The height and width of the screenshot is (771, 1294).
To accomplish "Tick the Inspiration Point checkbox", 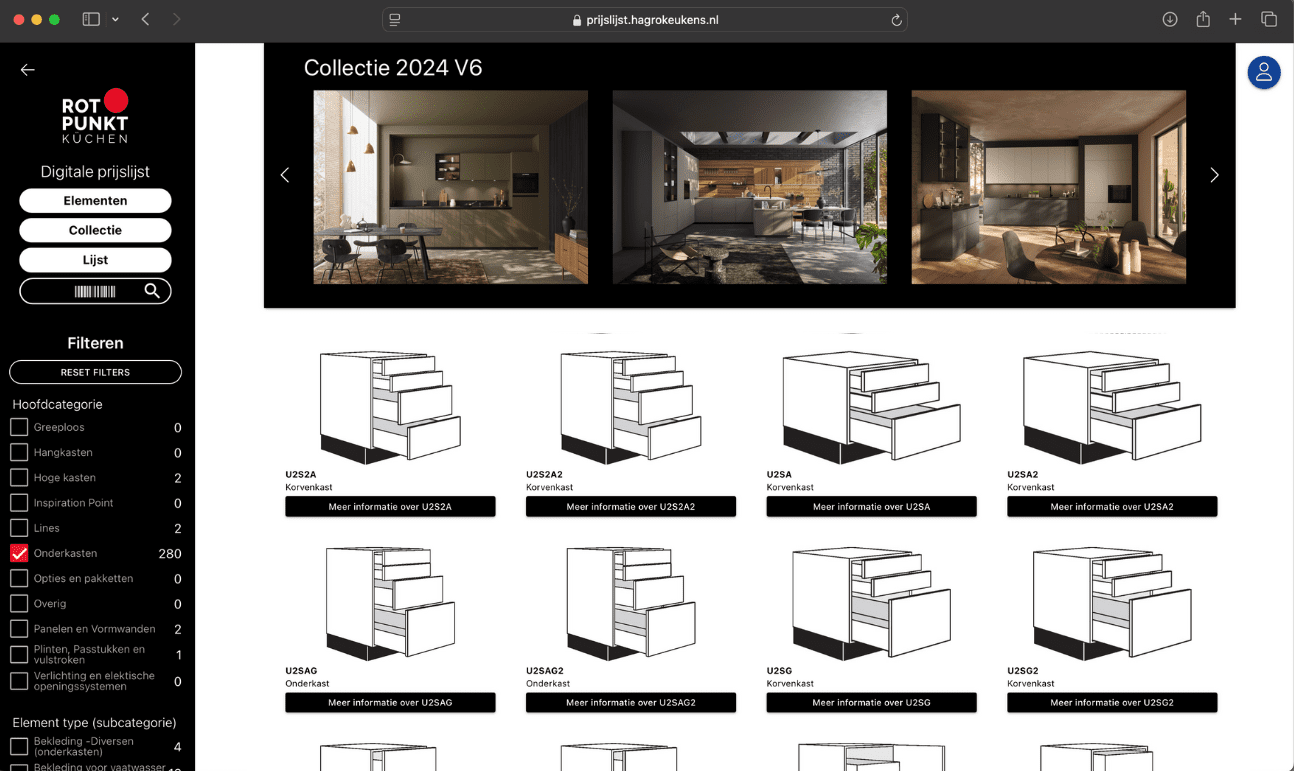I will click(19, 502).
